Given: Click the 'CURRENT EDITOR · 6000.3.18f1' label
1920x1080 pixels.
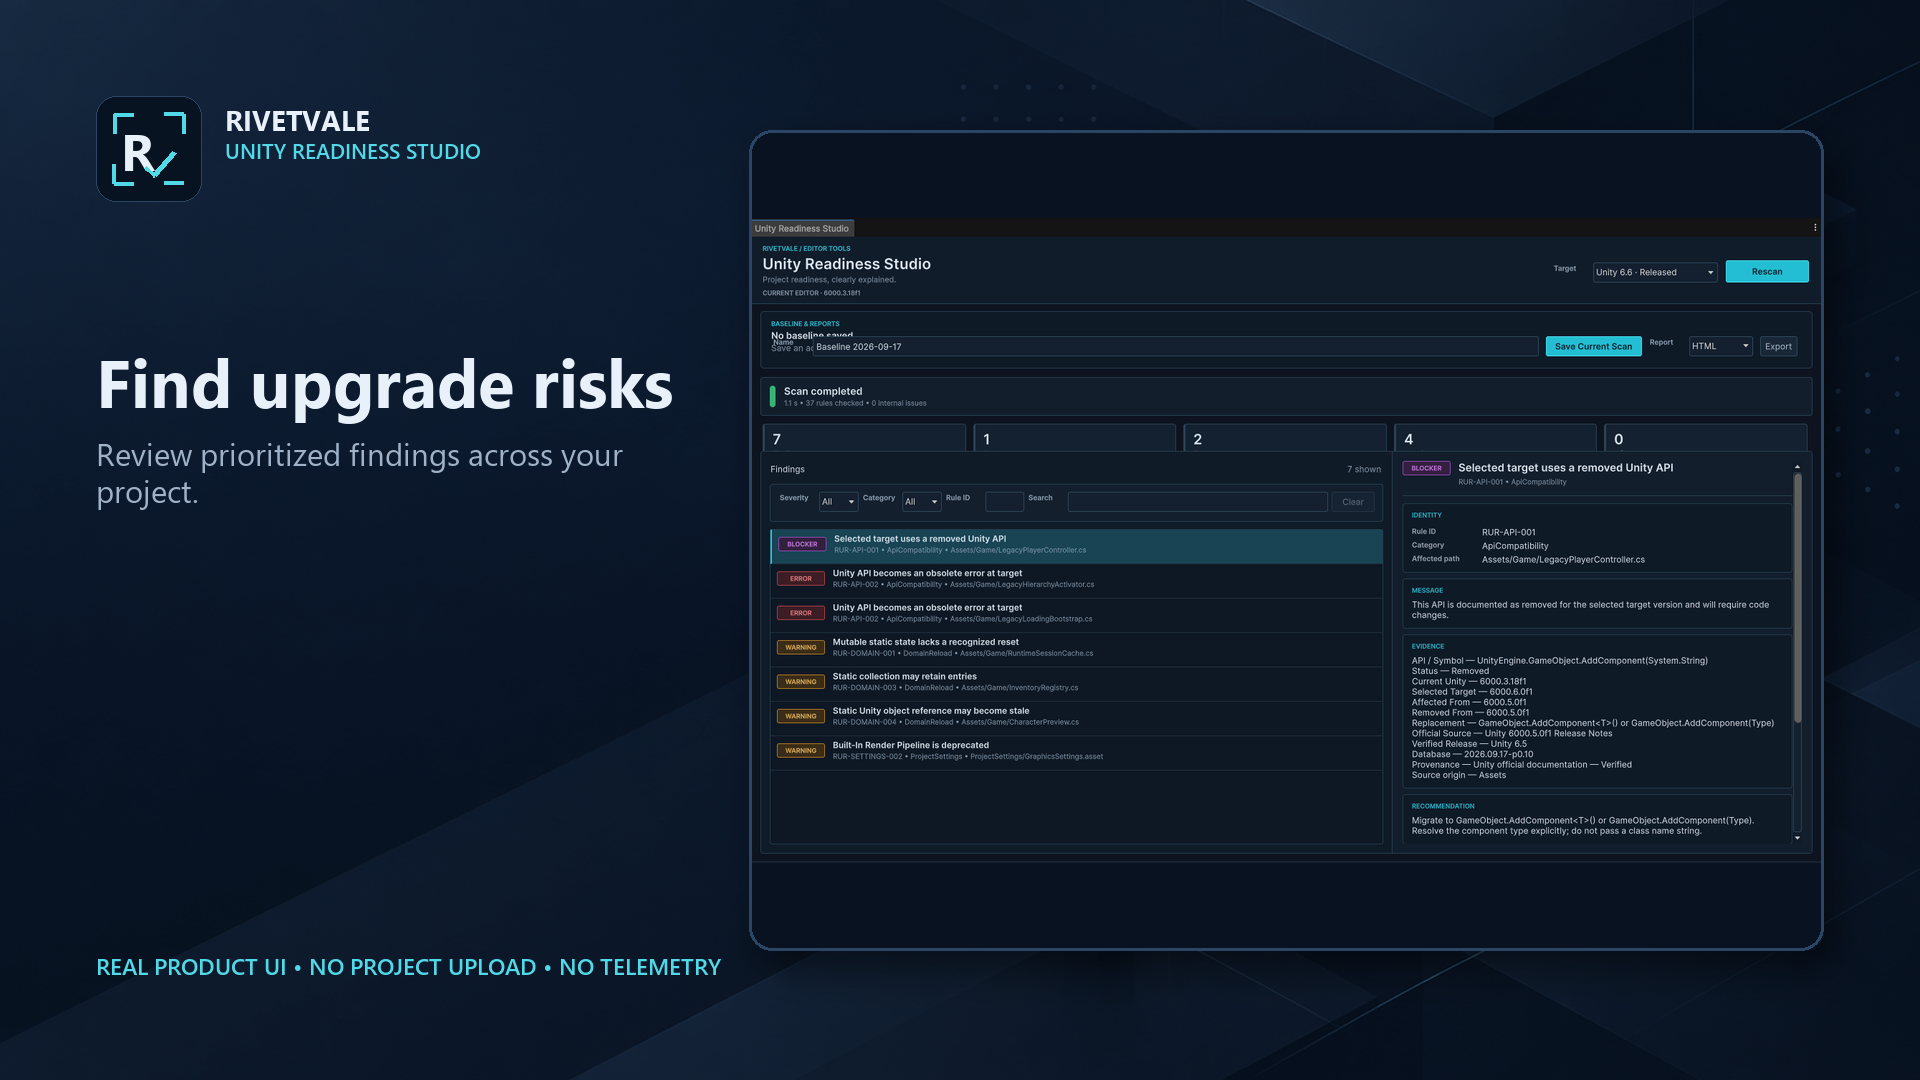Looking at the screenshot, I should [811, 293].
